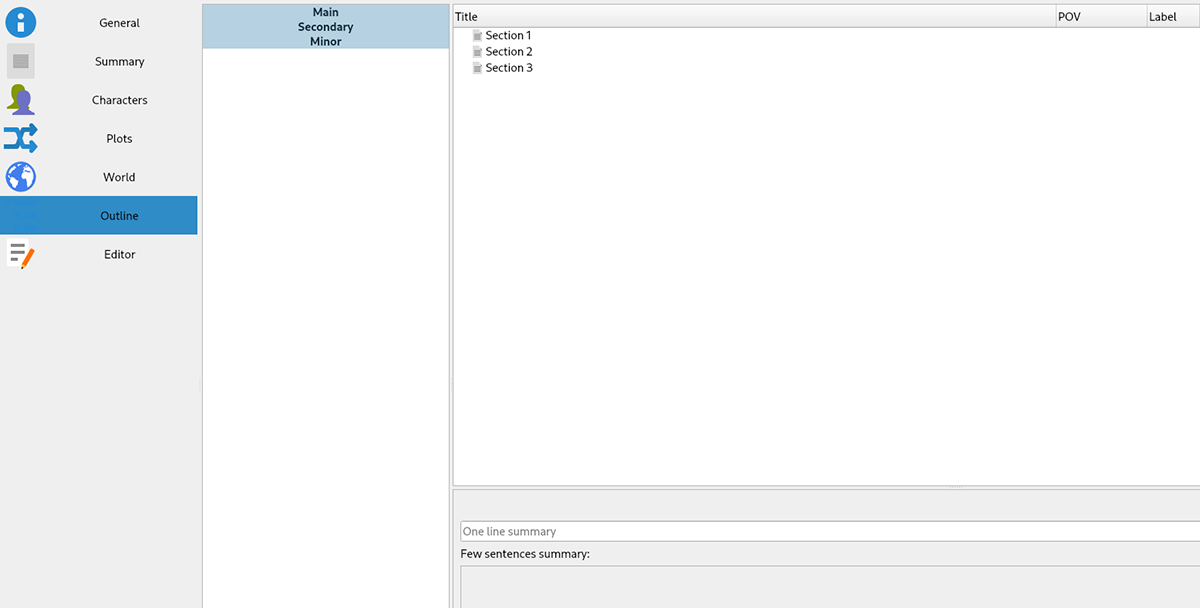Sort by the POV column header
Screen dimensions: 1200x608
[1101, 17]
